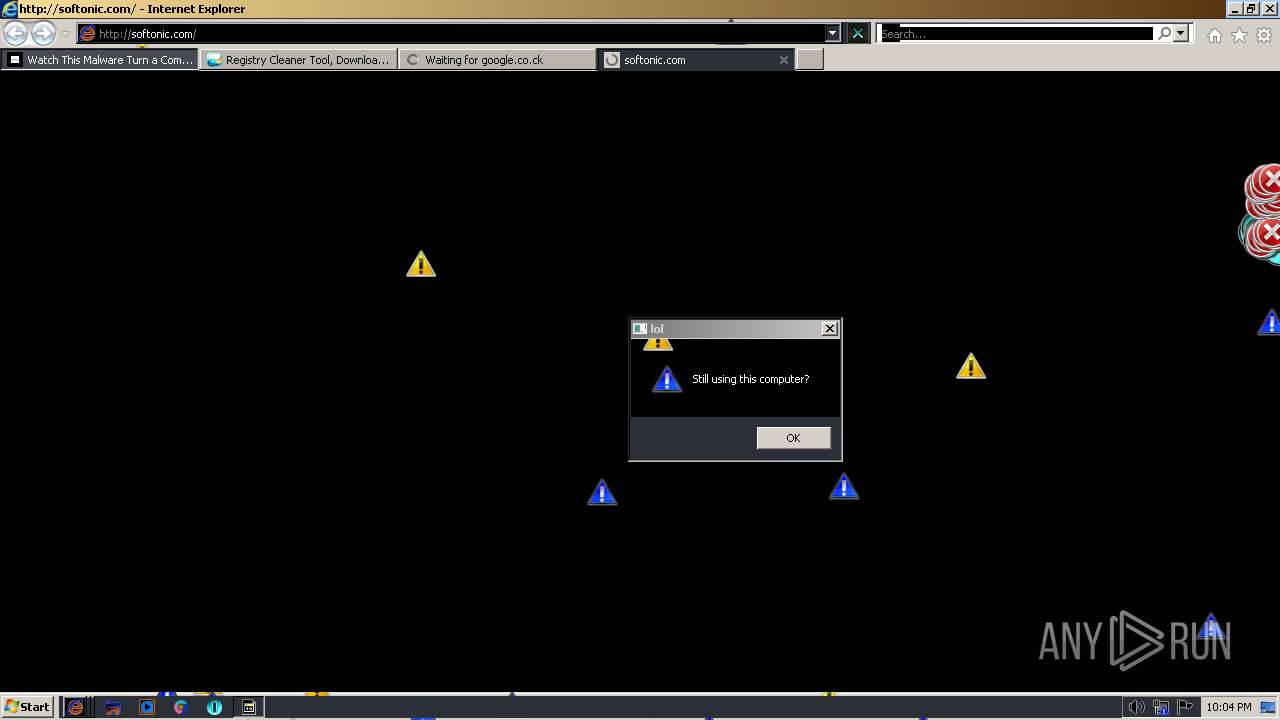Go forward with the IE forward arrow
The height and width of the screenshot is (720, 1280).
(x=43, y=33)
